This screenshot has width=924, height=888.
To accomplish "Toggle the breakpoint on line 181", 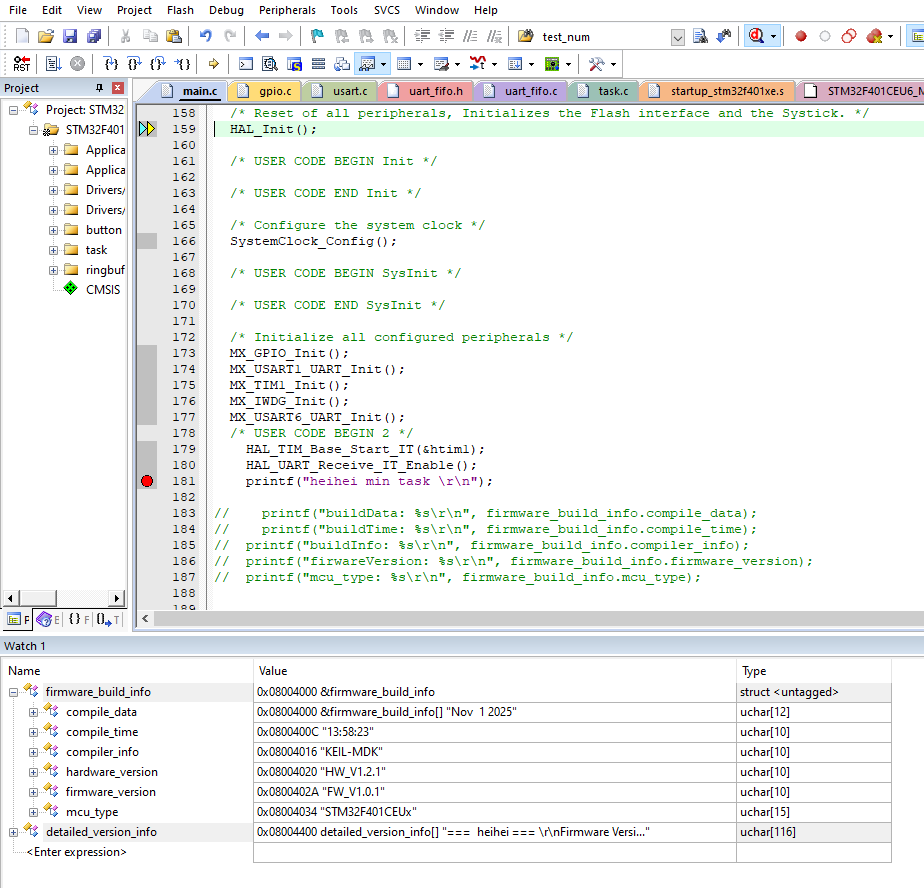I will point(147,481).
